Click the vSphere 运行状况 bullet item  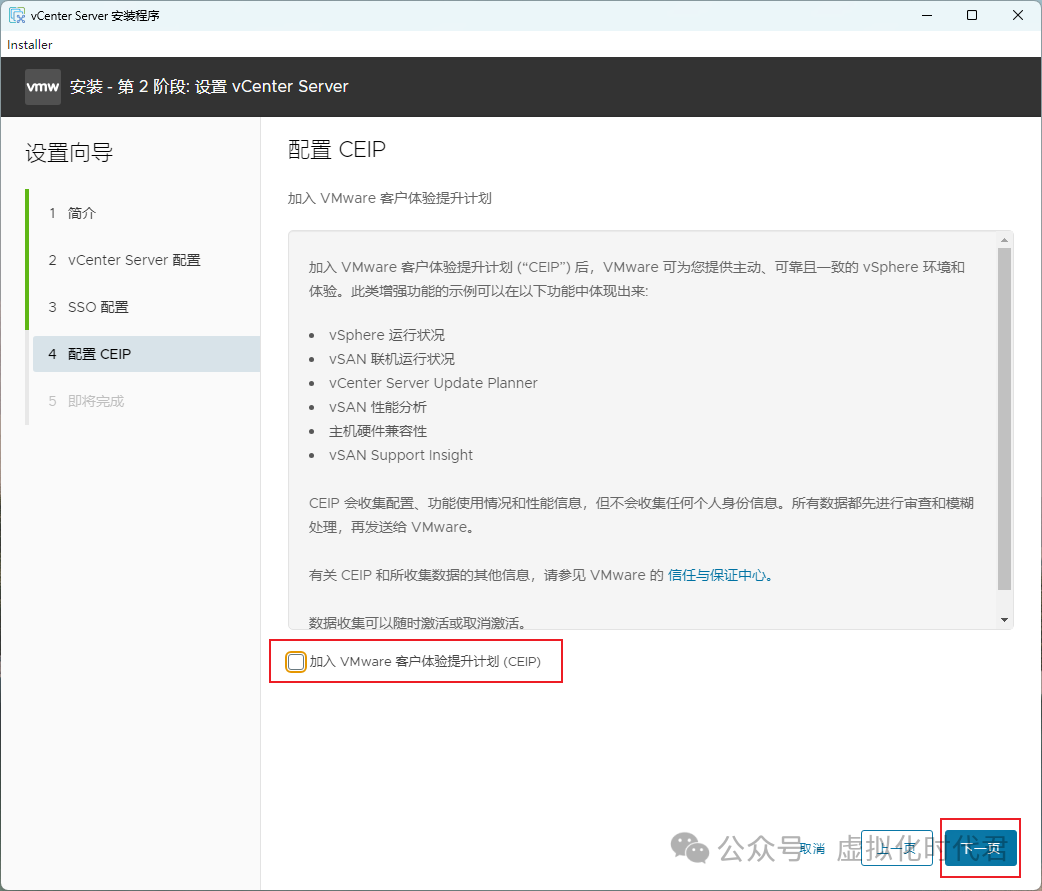387,336
